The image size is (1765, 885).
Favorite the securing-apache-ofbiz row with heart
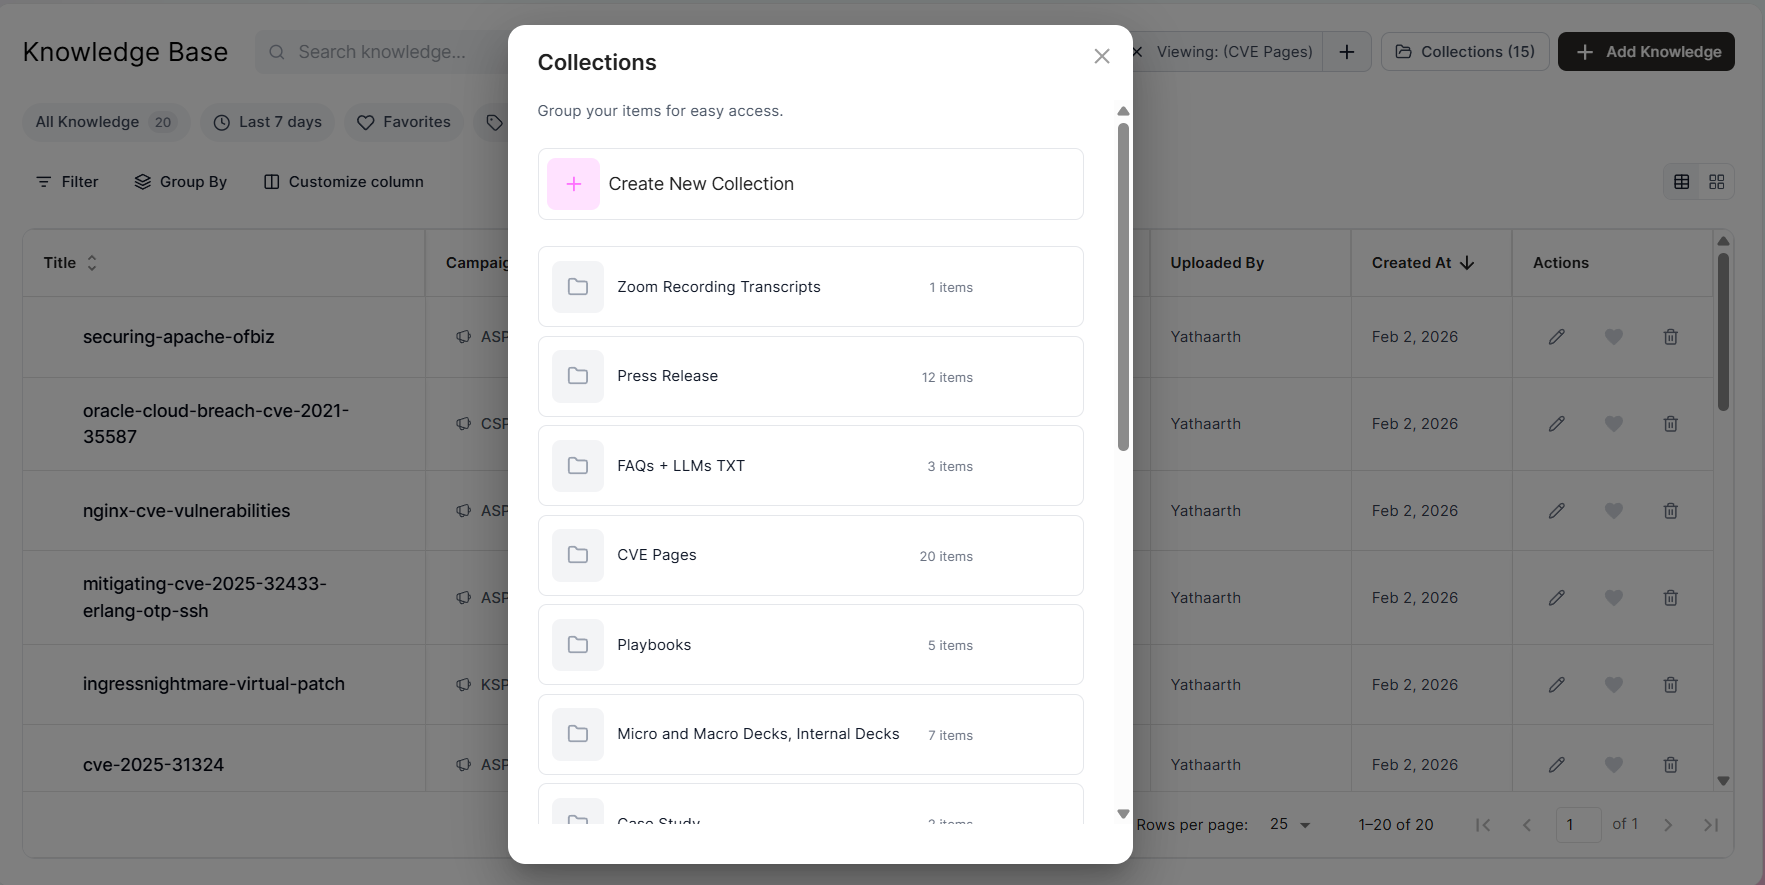point(1613,337)
